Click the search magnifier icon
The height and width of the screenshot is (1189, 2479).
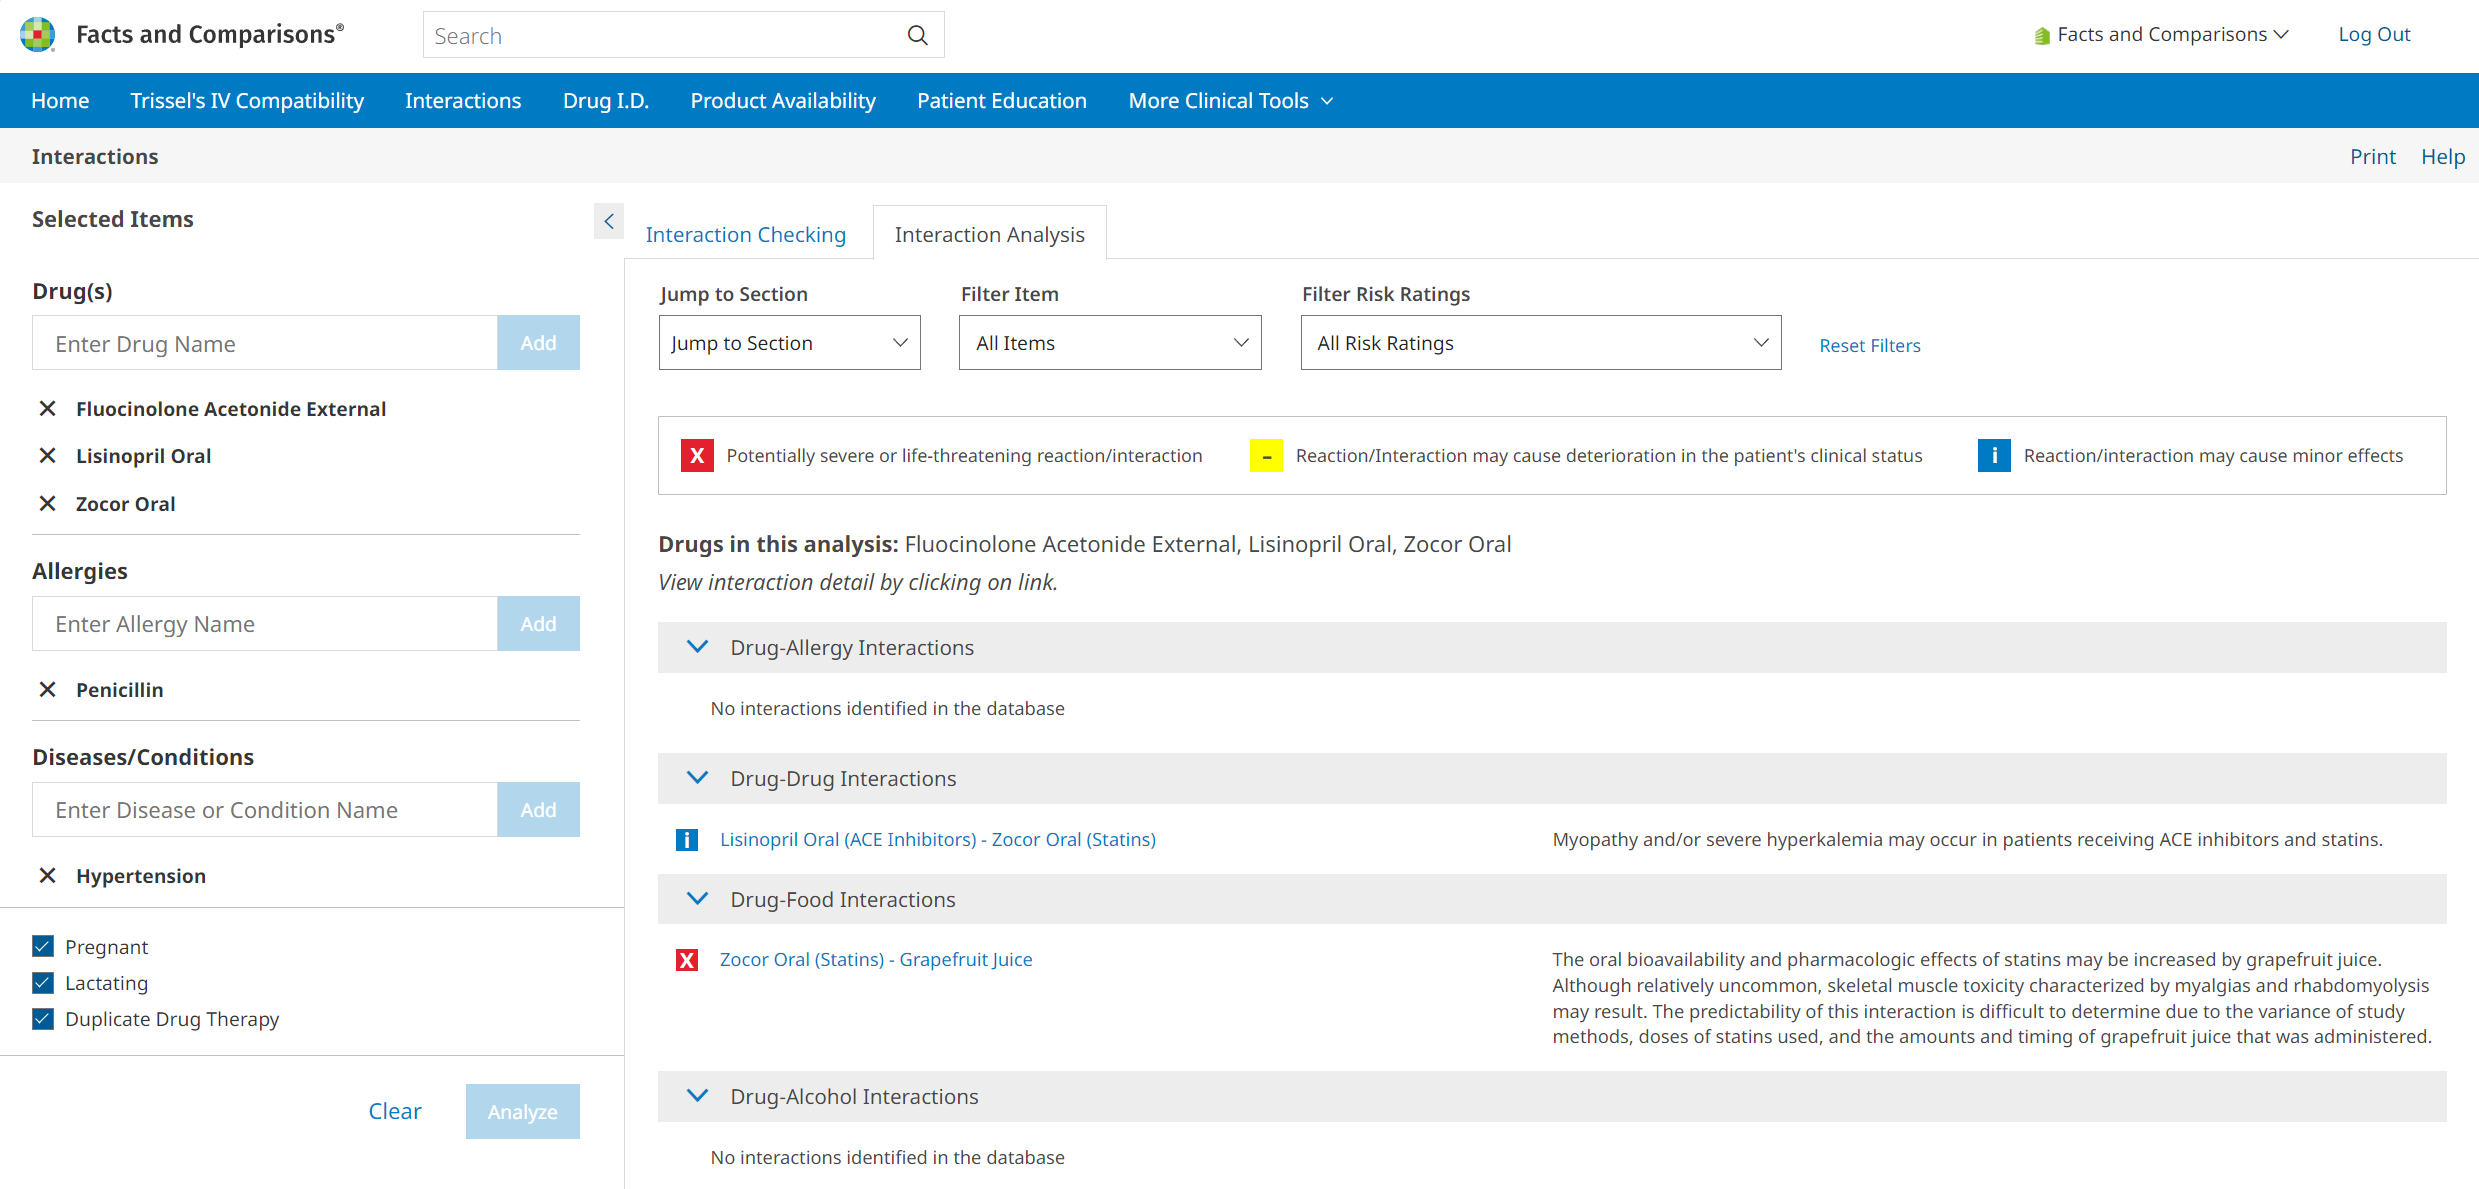pos(917,36)
